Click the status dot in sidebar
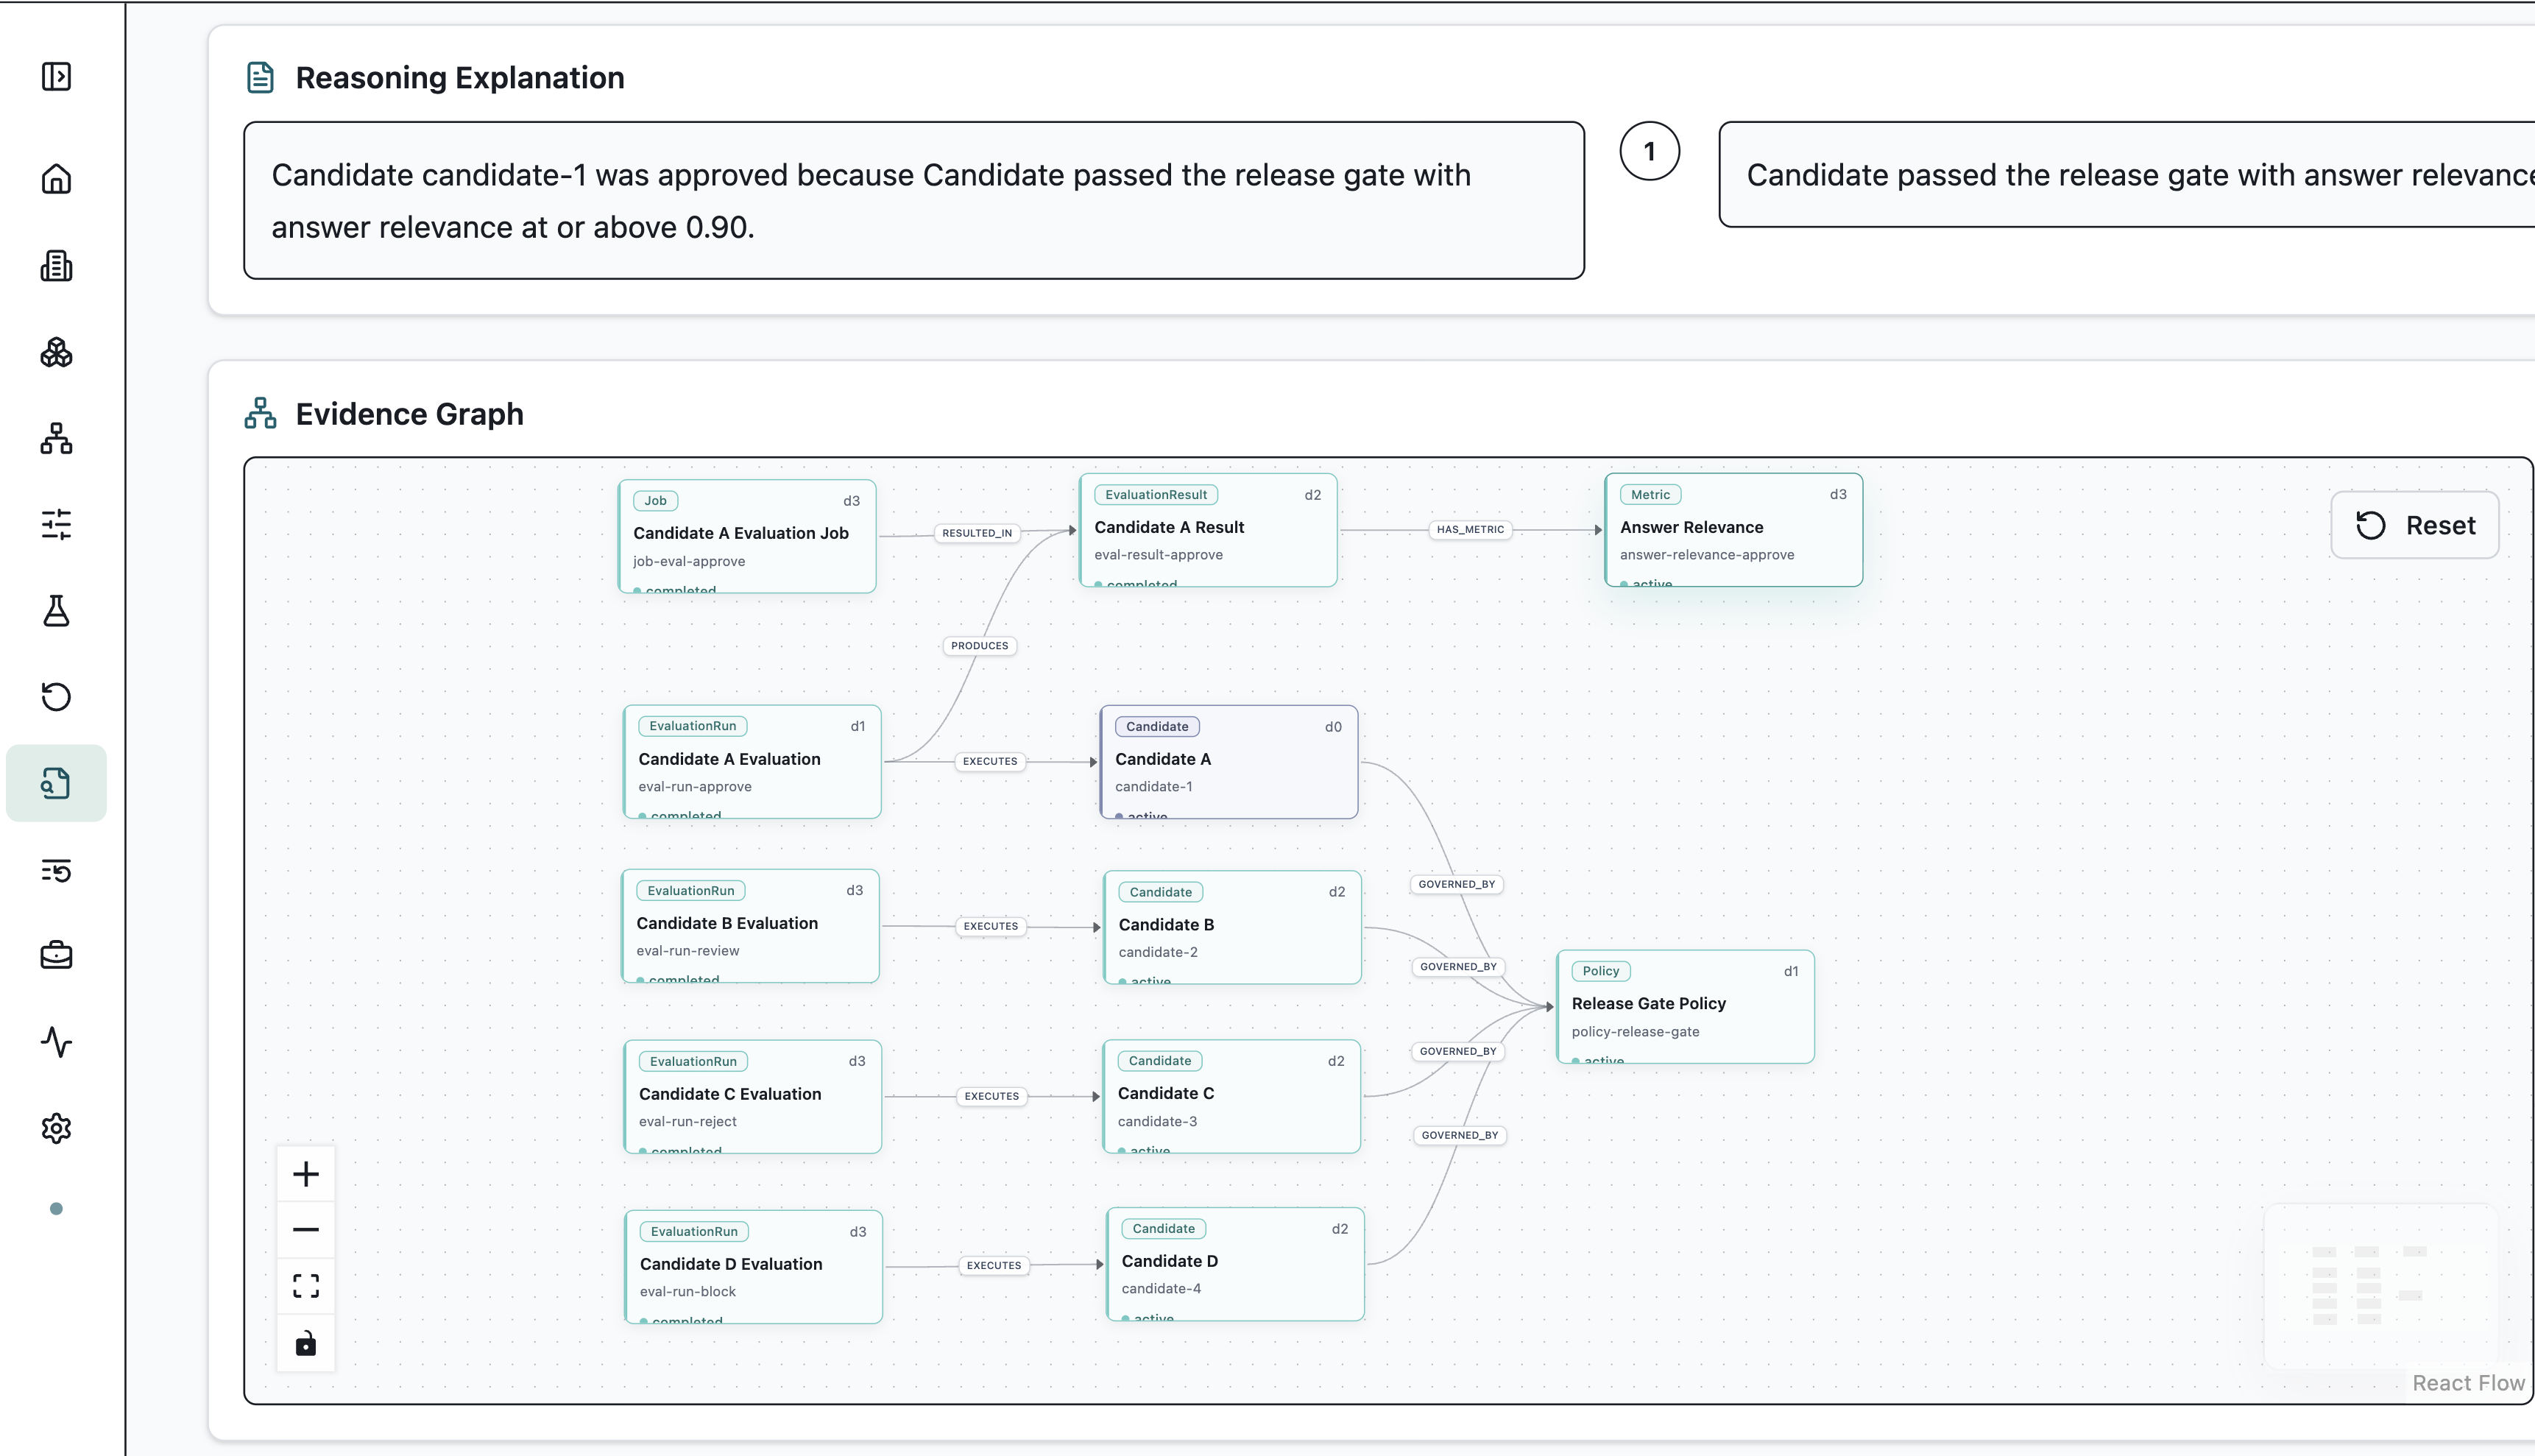2535x1456 pixels. (56, 1209)
